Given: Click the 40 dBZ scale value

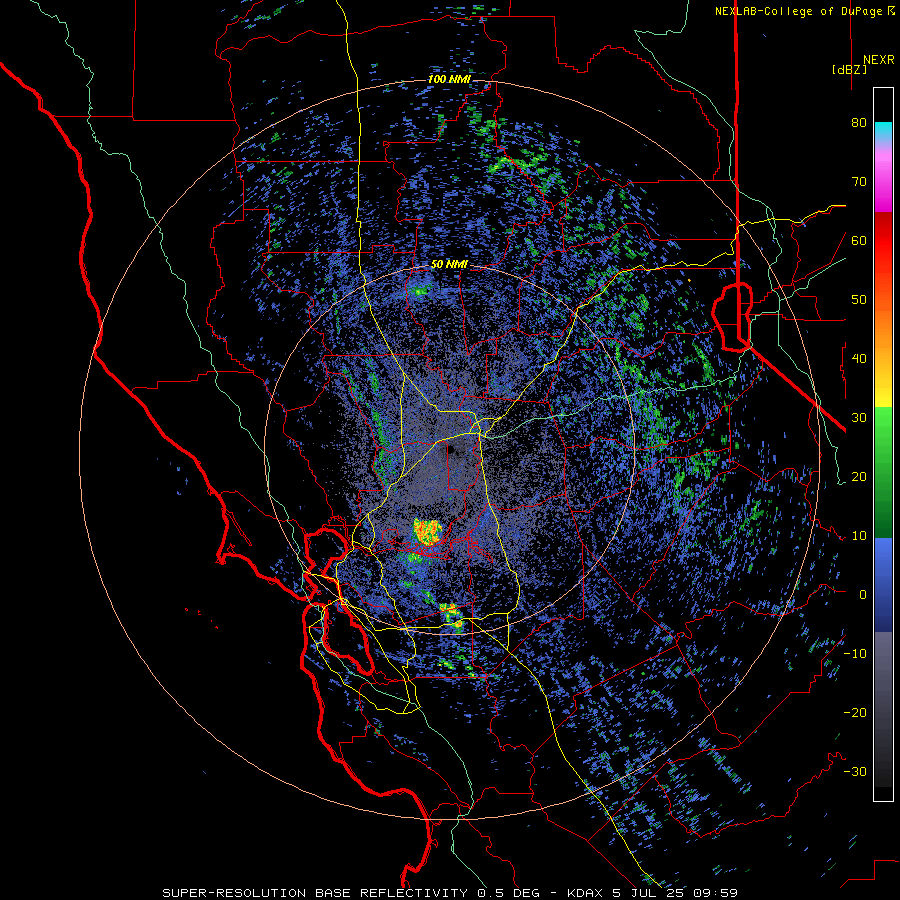Looking at the screenshot, I should click(859, 359).
